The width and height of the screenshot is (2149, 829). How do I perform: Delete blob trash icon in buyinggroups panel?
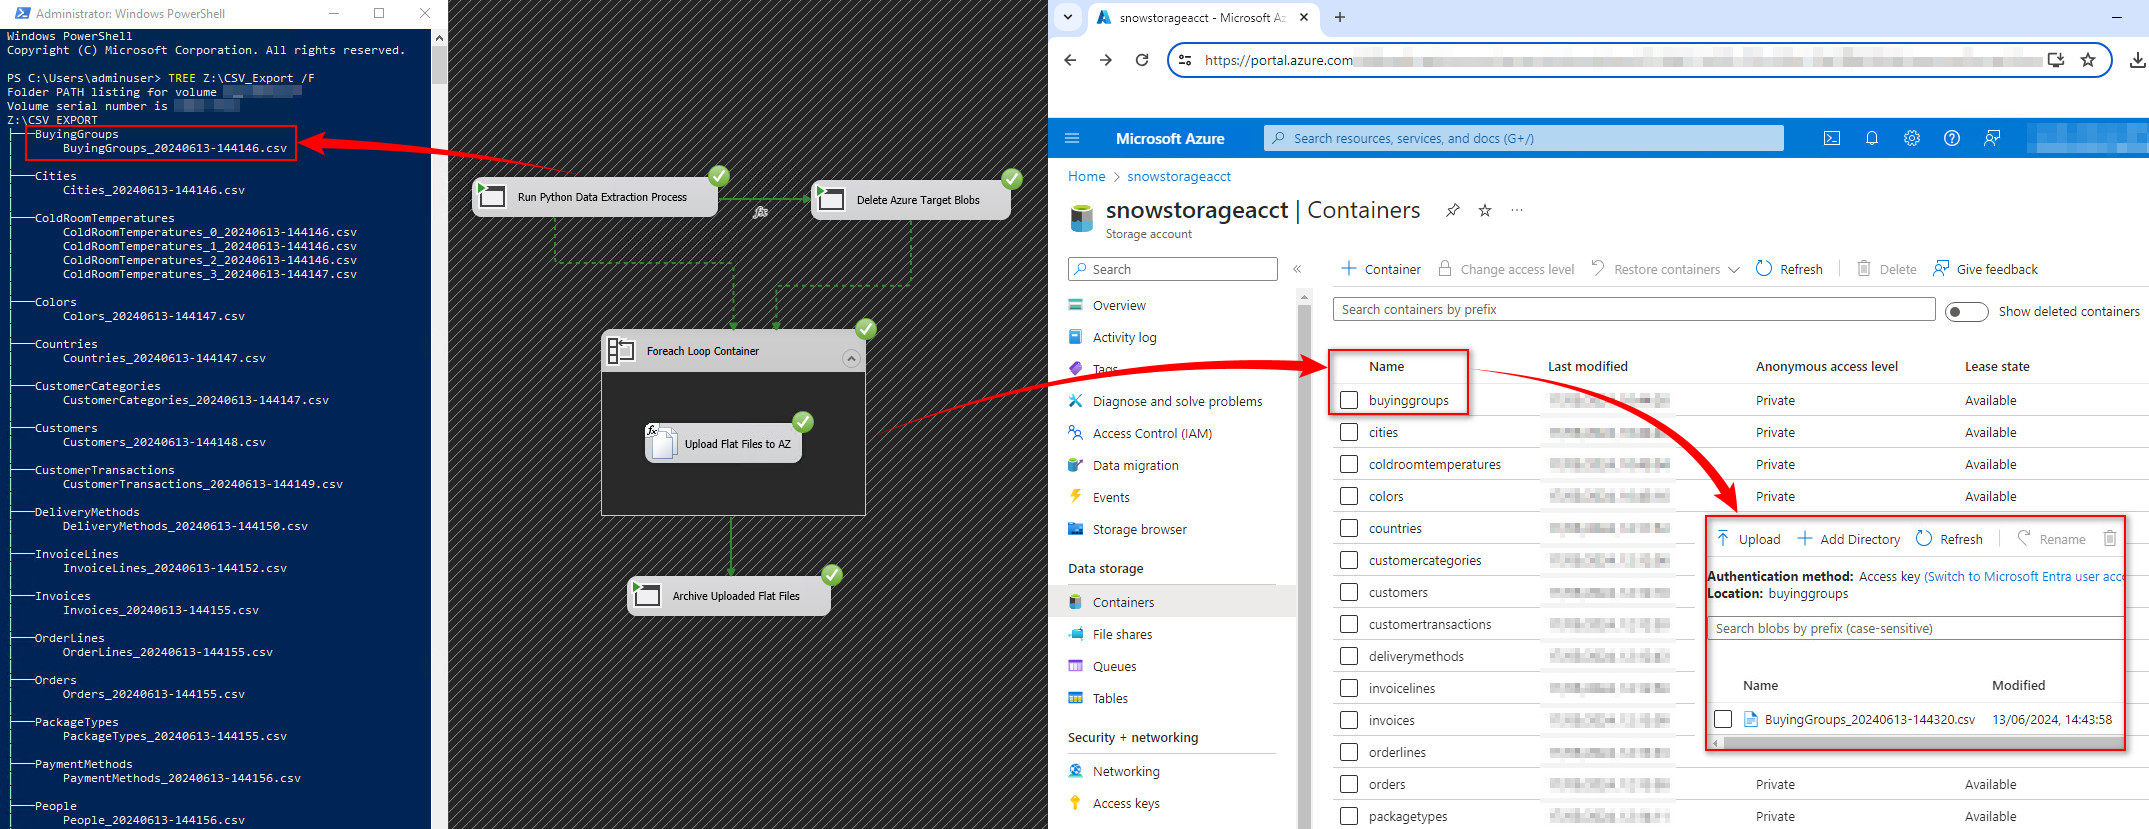point(2110,538)
